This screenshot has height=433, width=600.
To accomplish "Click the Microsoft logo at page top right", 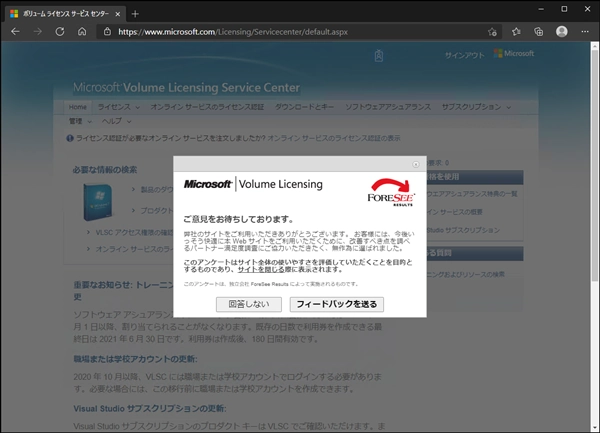I will click(514, 54).
